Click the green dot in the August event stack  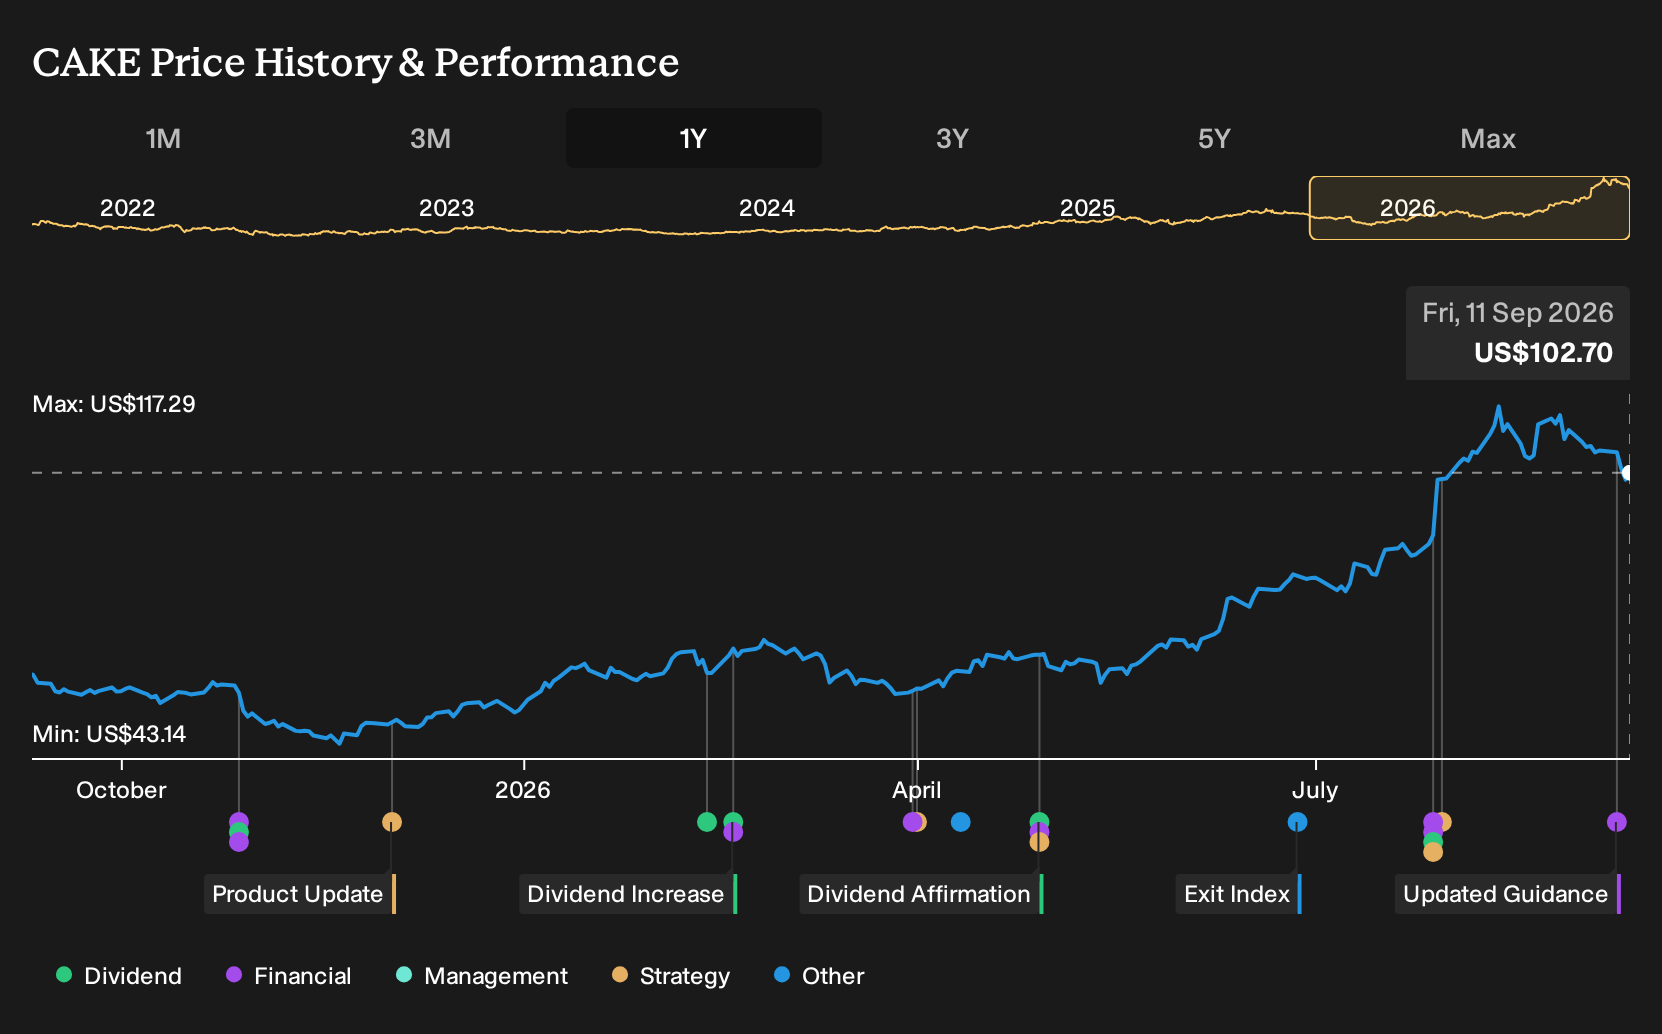[x=1433, y=842]
